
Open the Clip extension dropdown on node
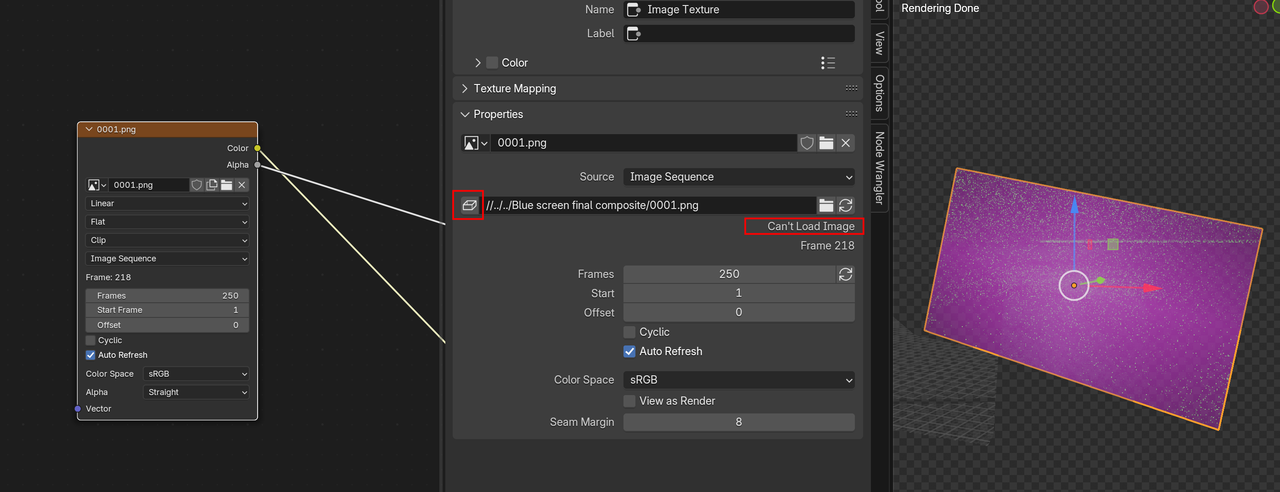[x=167, y=241]
